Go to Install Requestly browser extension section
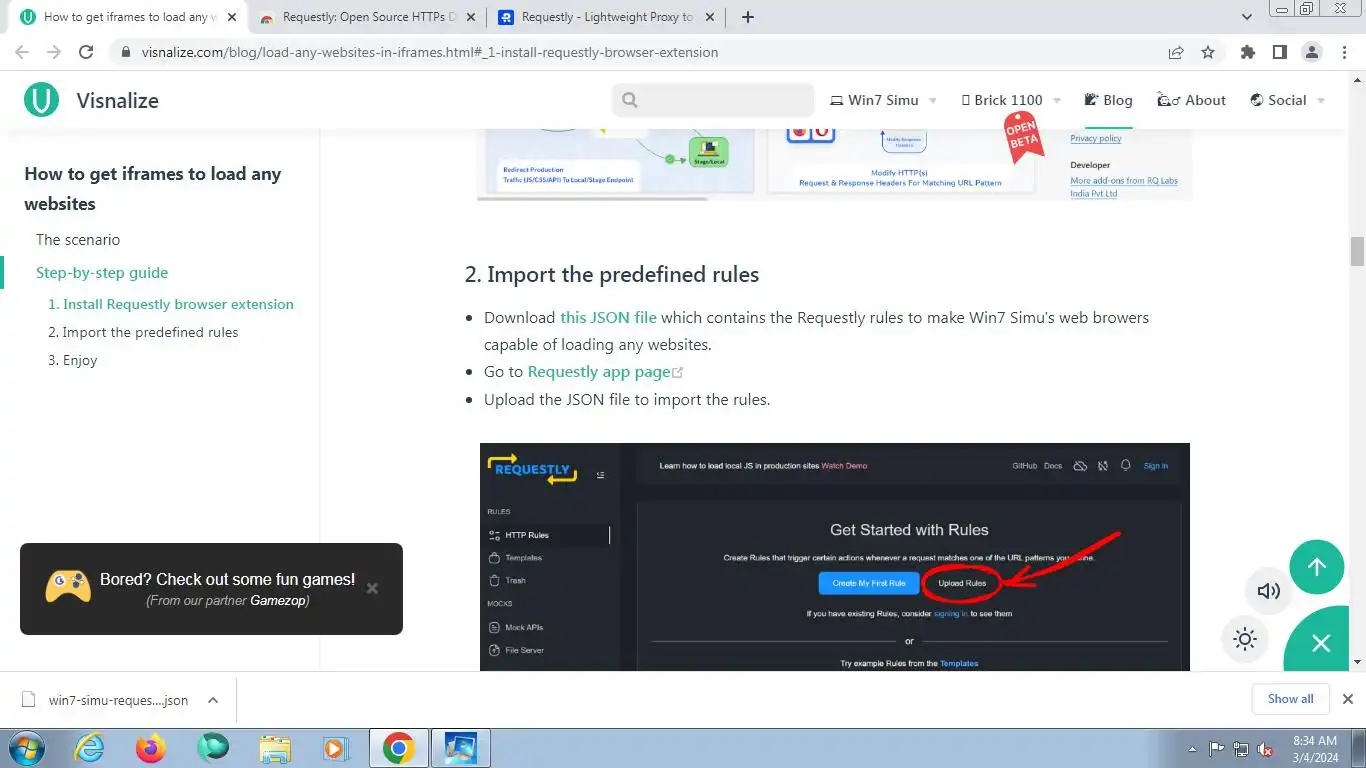 point(171,304)
